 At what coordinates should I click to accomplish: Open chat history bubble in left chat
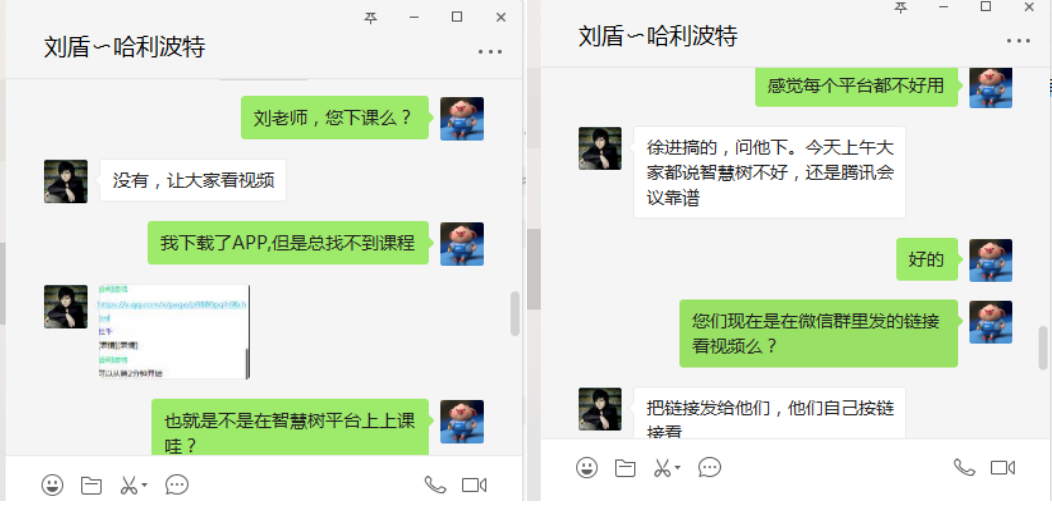(x=176, y=484)
